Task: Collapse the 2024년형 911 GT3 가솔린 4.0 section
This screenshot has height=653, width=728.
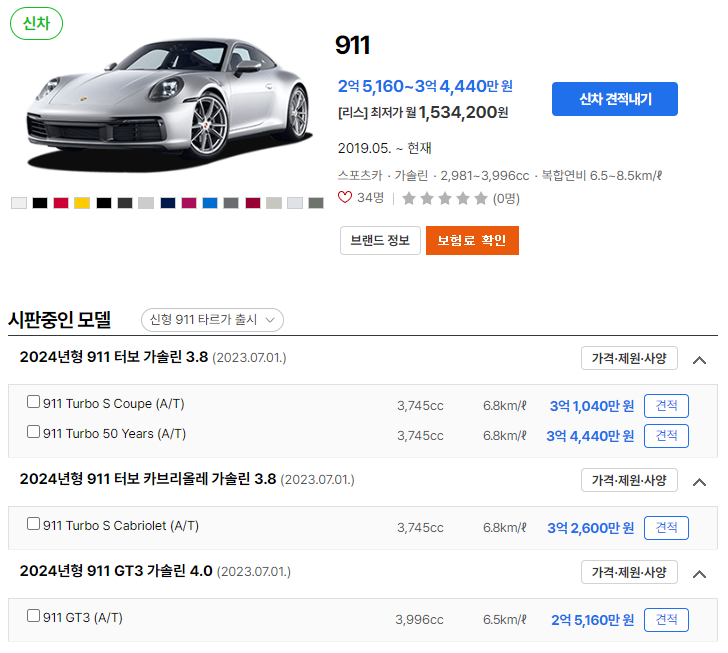Action: click(699, 574)
